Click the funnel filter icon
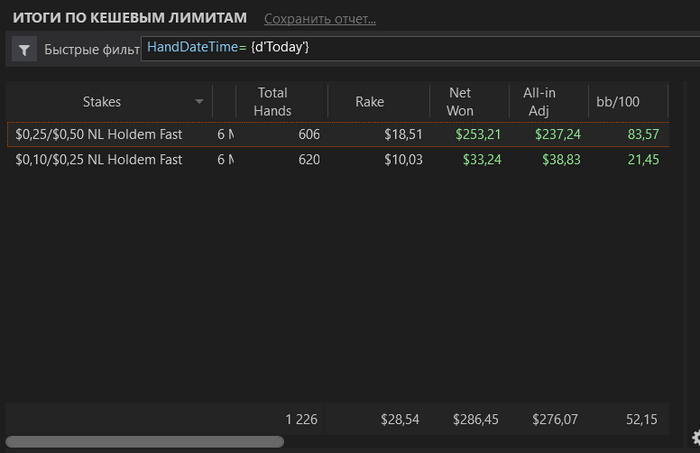Screen dimensions: 700x453 coord(24,48)
